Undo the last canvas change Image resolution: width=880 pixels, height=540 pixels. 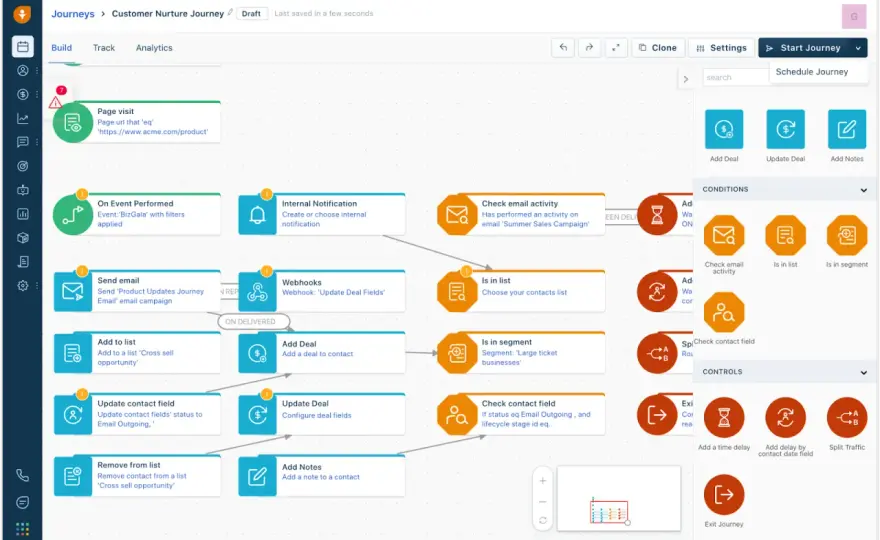click(563, 48)
